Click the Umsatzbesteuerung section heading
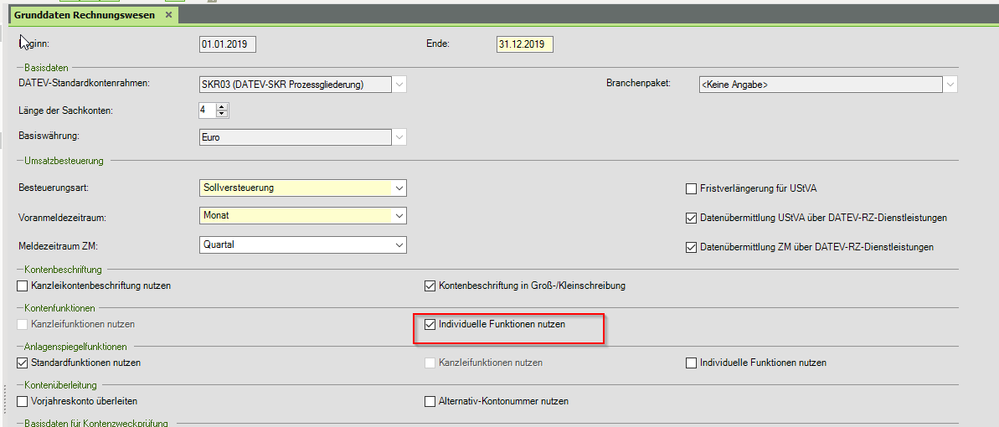This screenshot has height=427, width=999. 63,161
